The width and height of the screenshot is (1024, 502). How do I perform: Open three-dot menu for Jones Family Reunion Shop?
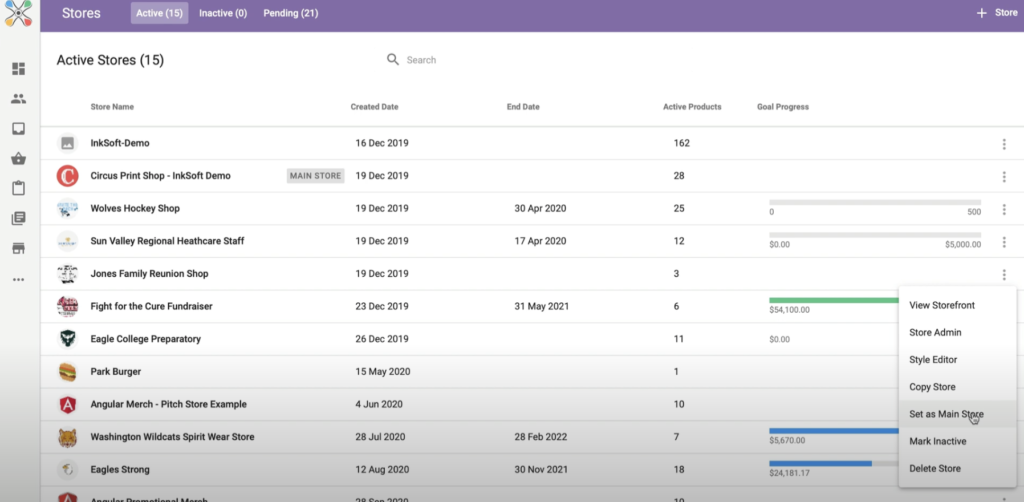click(x=1004, y=274)
